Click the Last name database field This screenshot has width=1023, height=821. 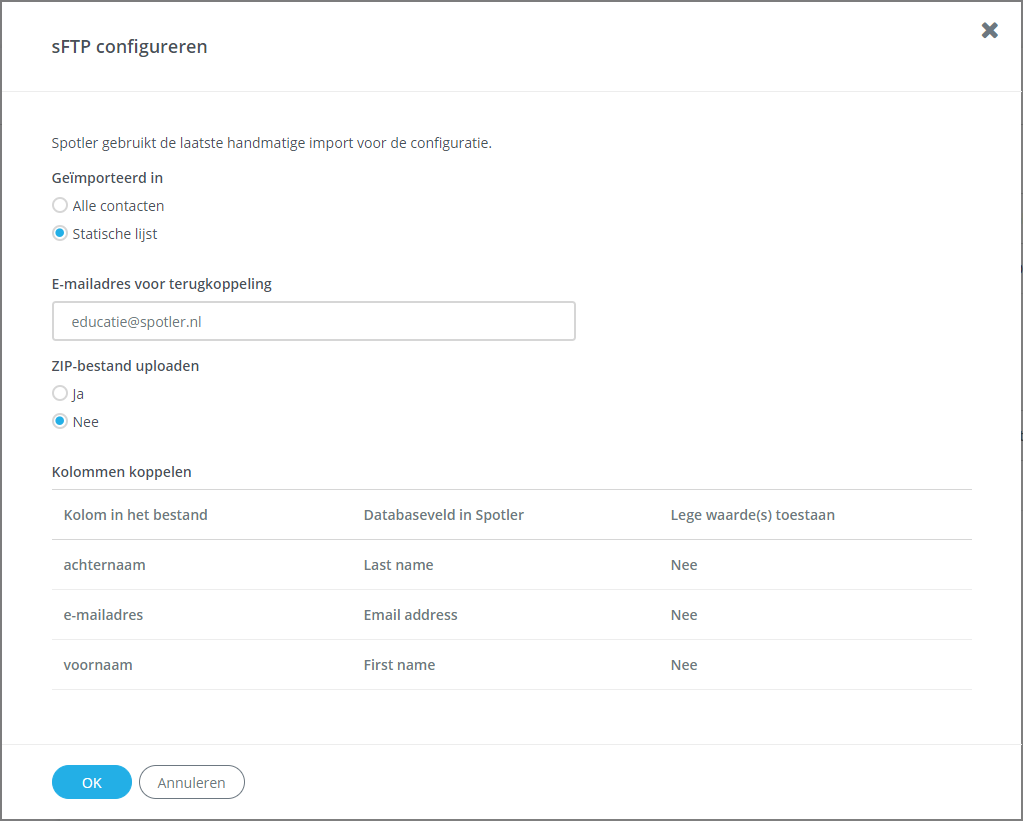point(399,565)
